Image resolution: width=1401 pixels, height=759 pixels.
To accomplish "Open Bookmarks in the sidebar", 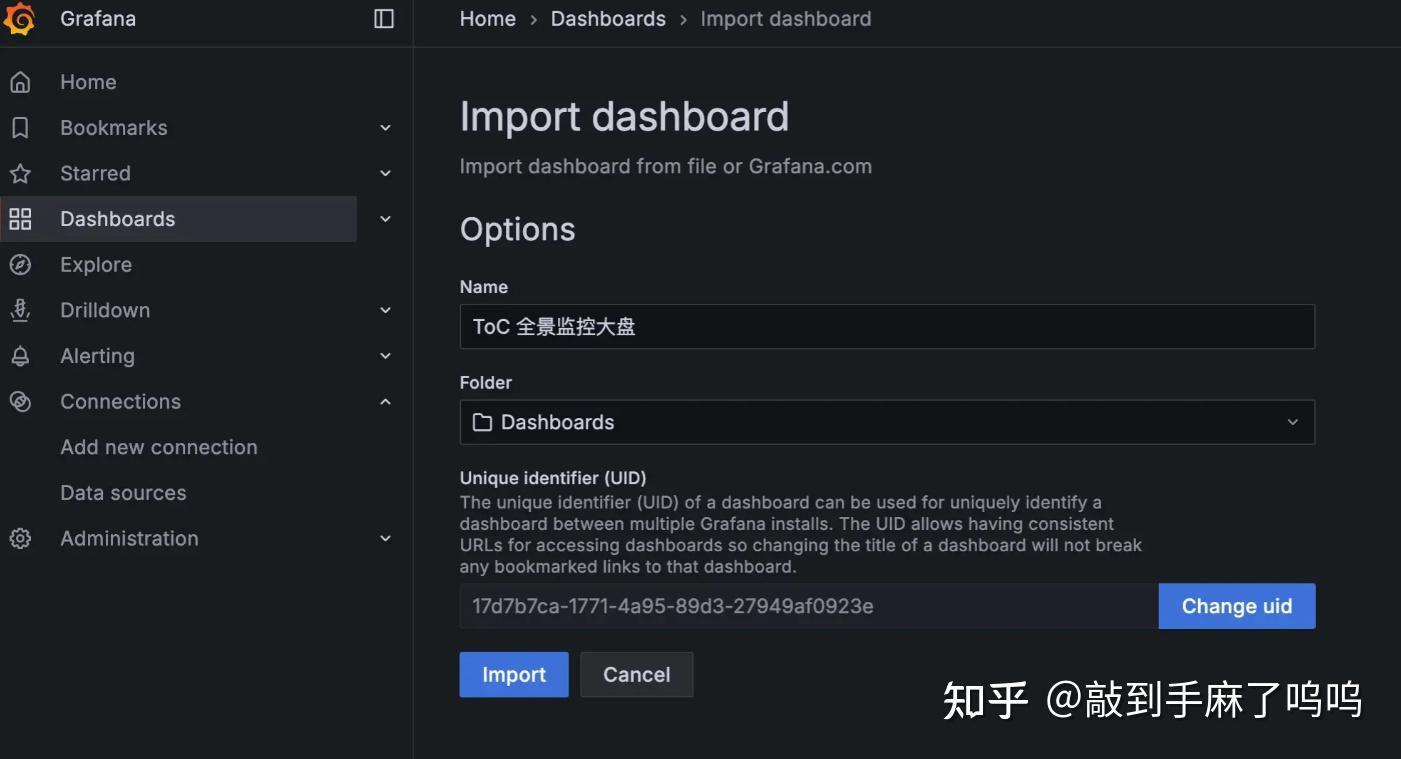I will point(113,128).
